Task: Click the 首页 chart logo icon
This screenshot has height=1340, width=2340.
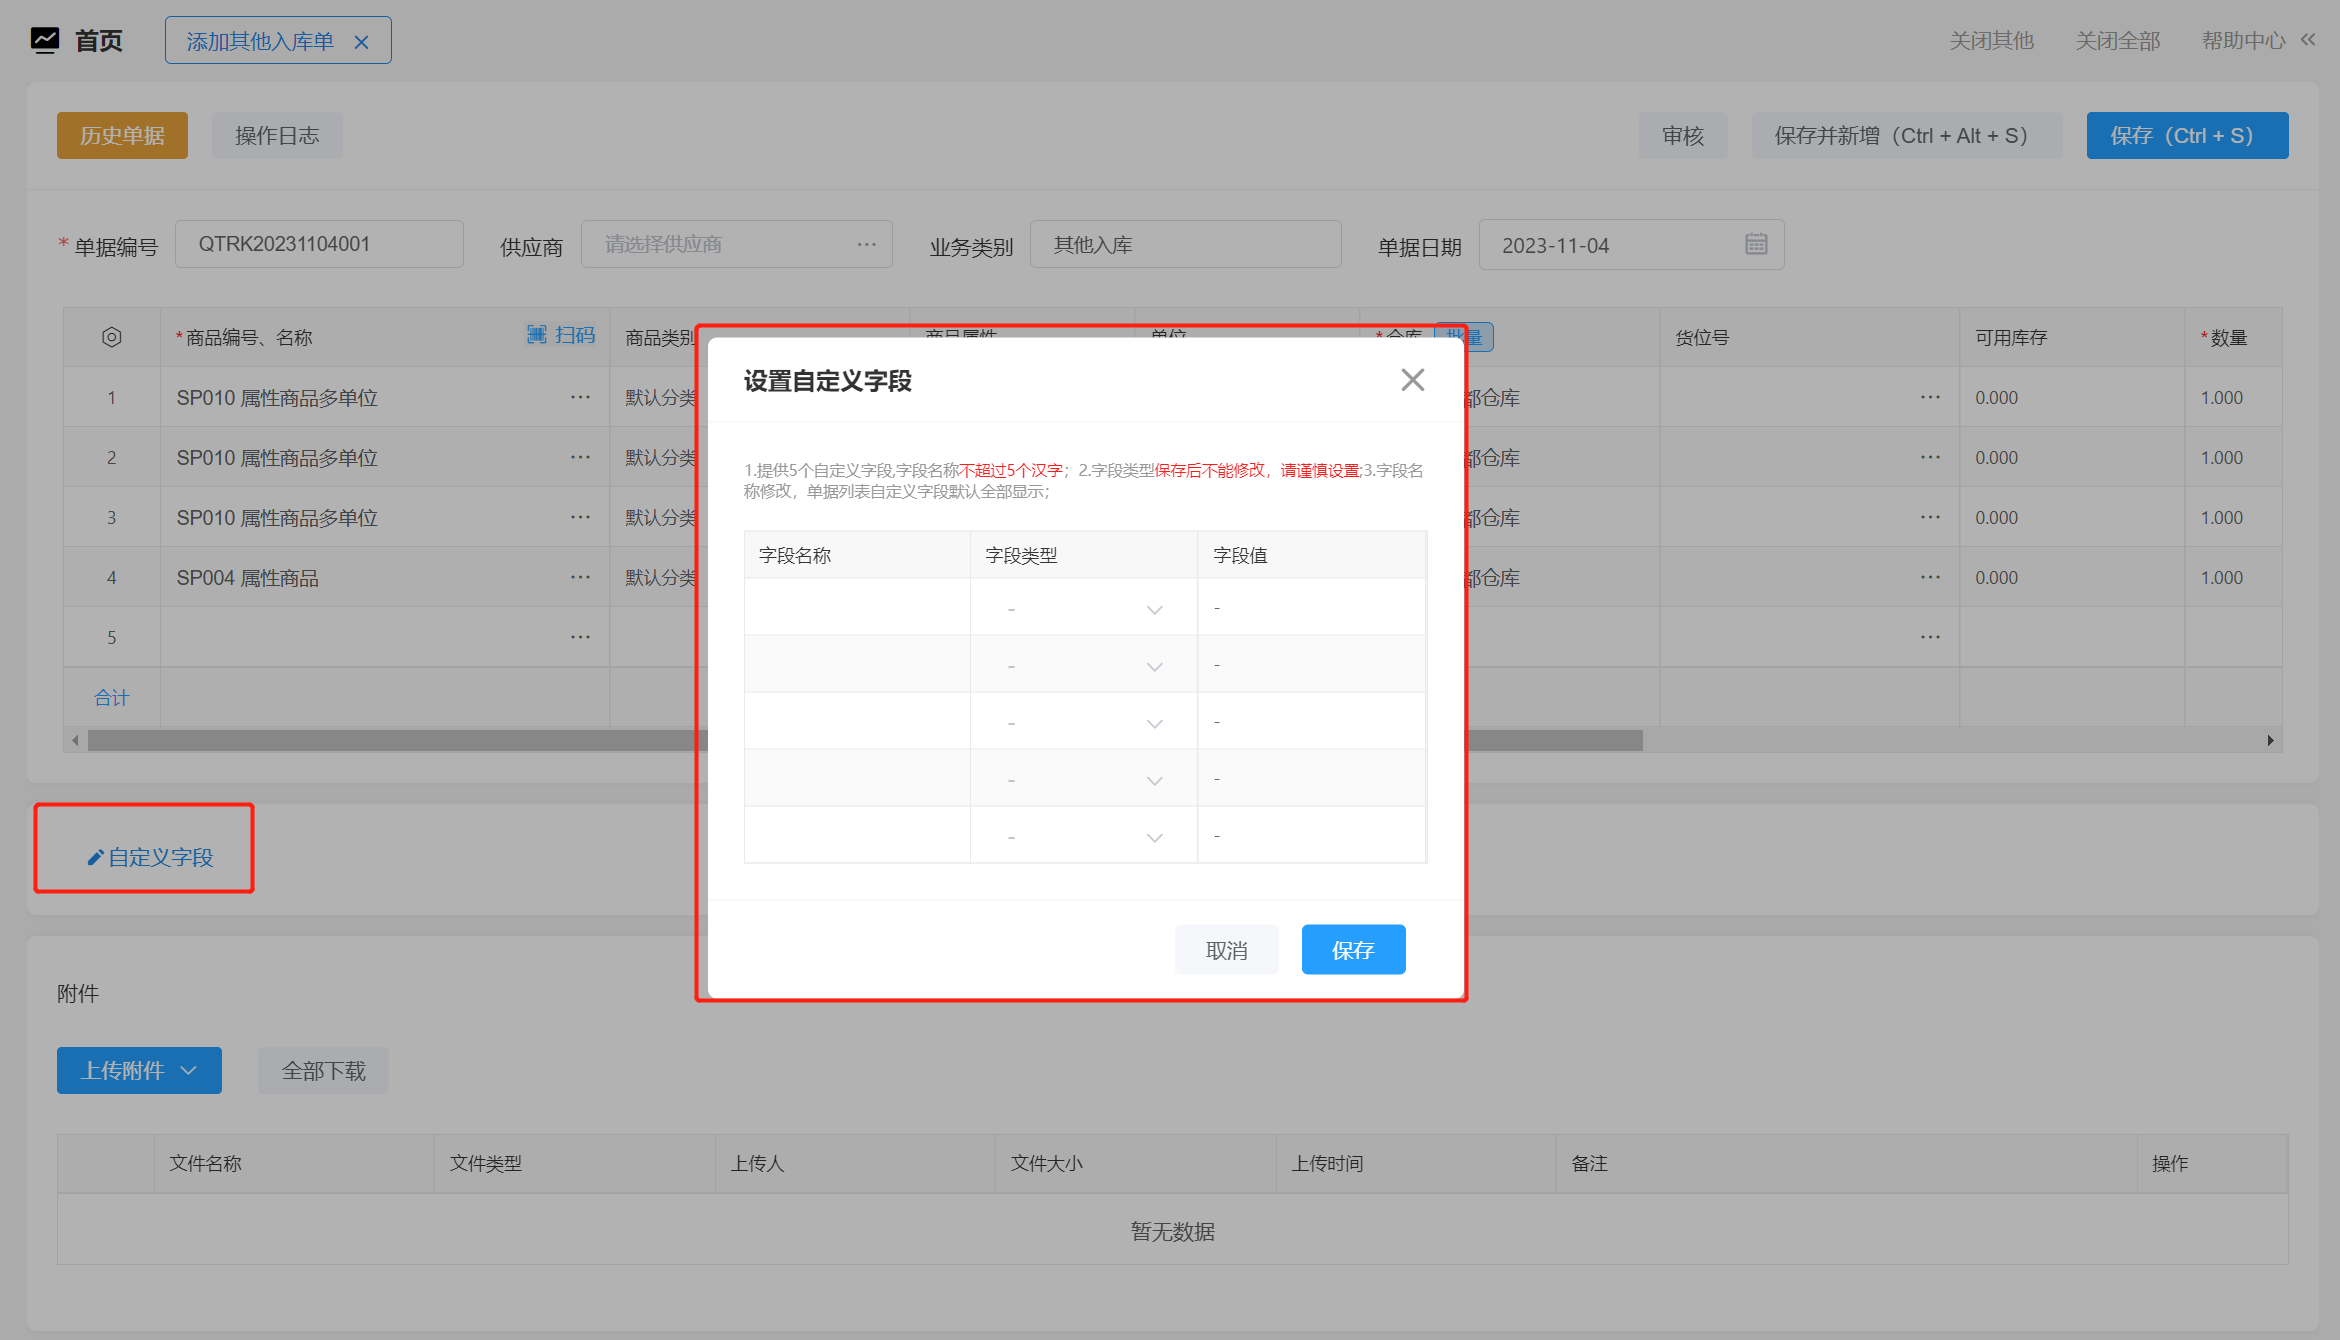Action: point(45,40)
